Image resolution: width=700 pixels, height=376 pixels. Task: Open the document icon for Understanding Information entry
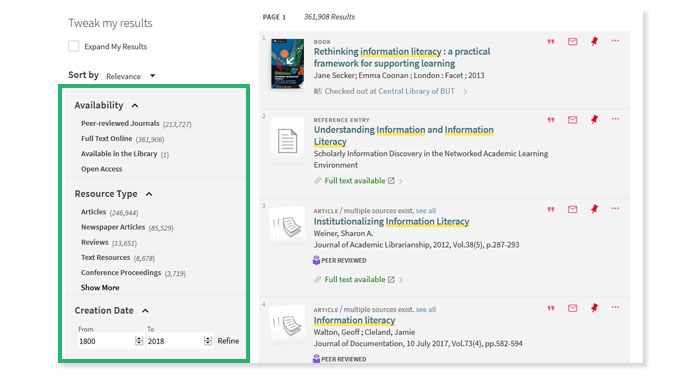(x=288, y=141)
